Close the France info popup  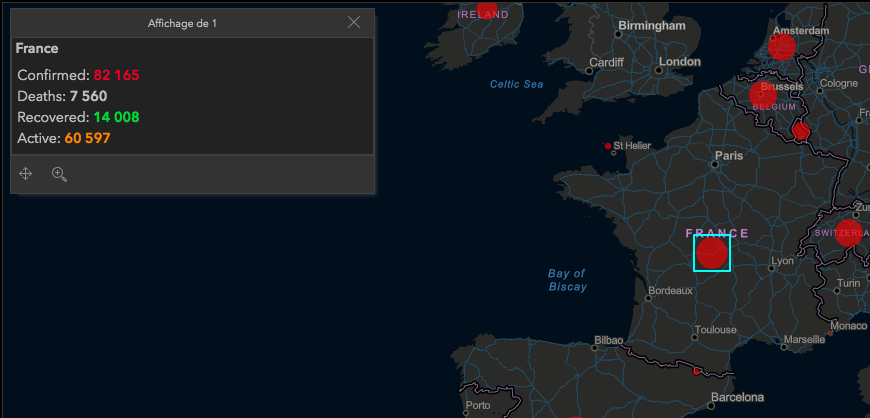(354, 22)
